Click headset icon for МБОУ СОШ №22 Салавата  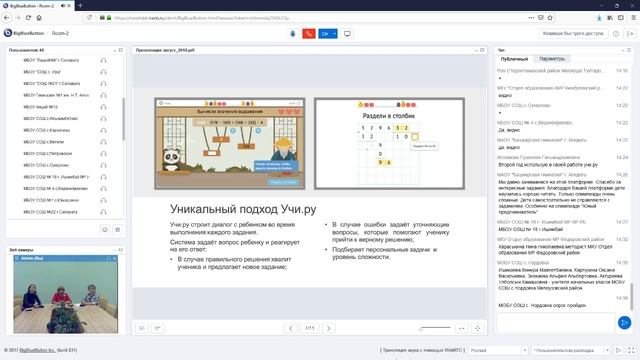[103, 212]
